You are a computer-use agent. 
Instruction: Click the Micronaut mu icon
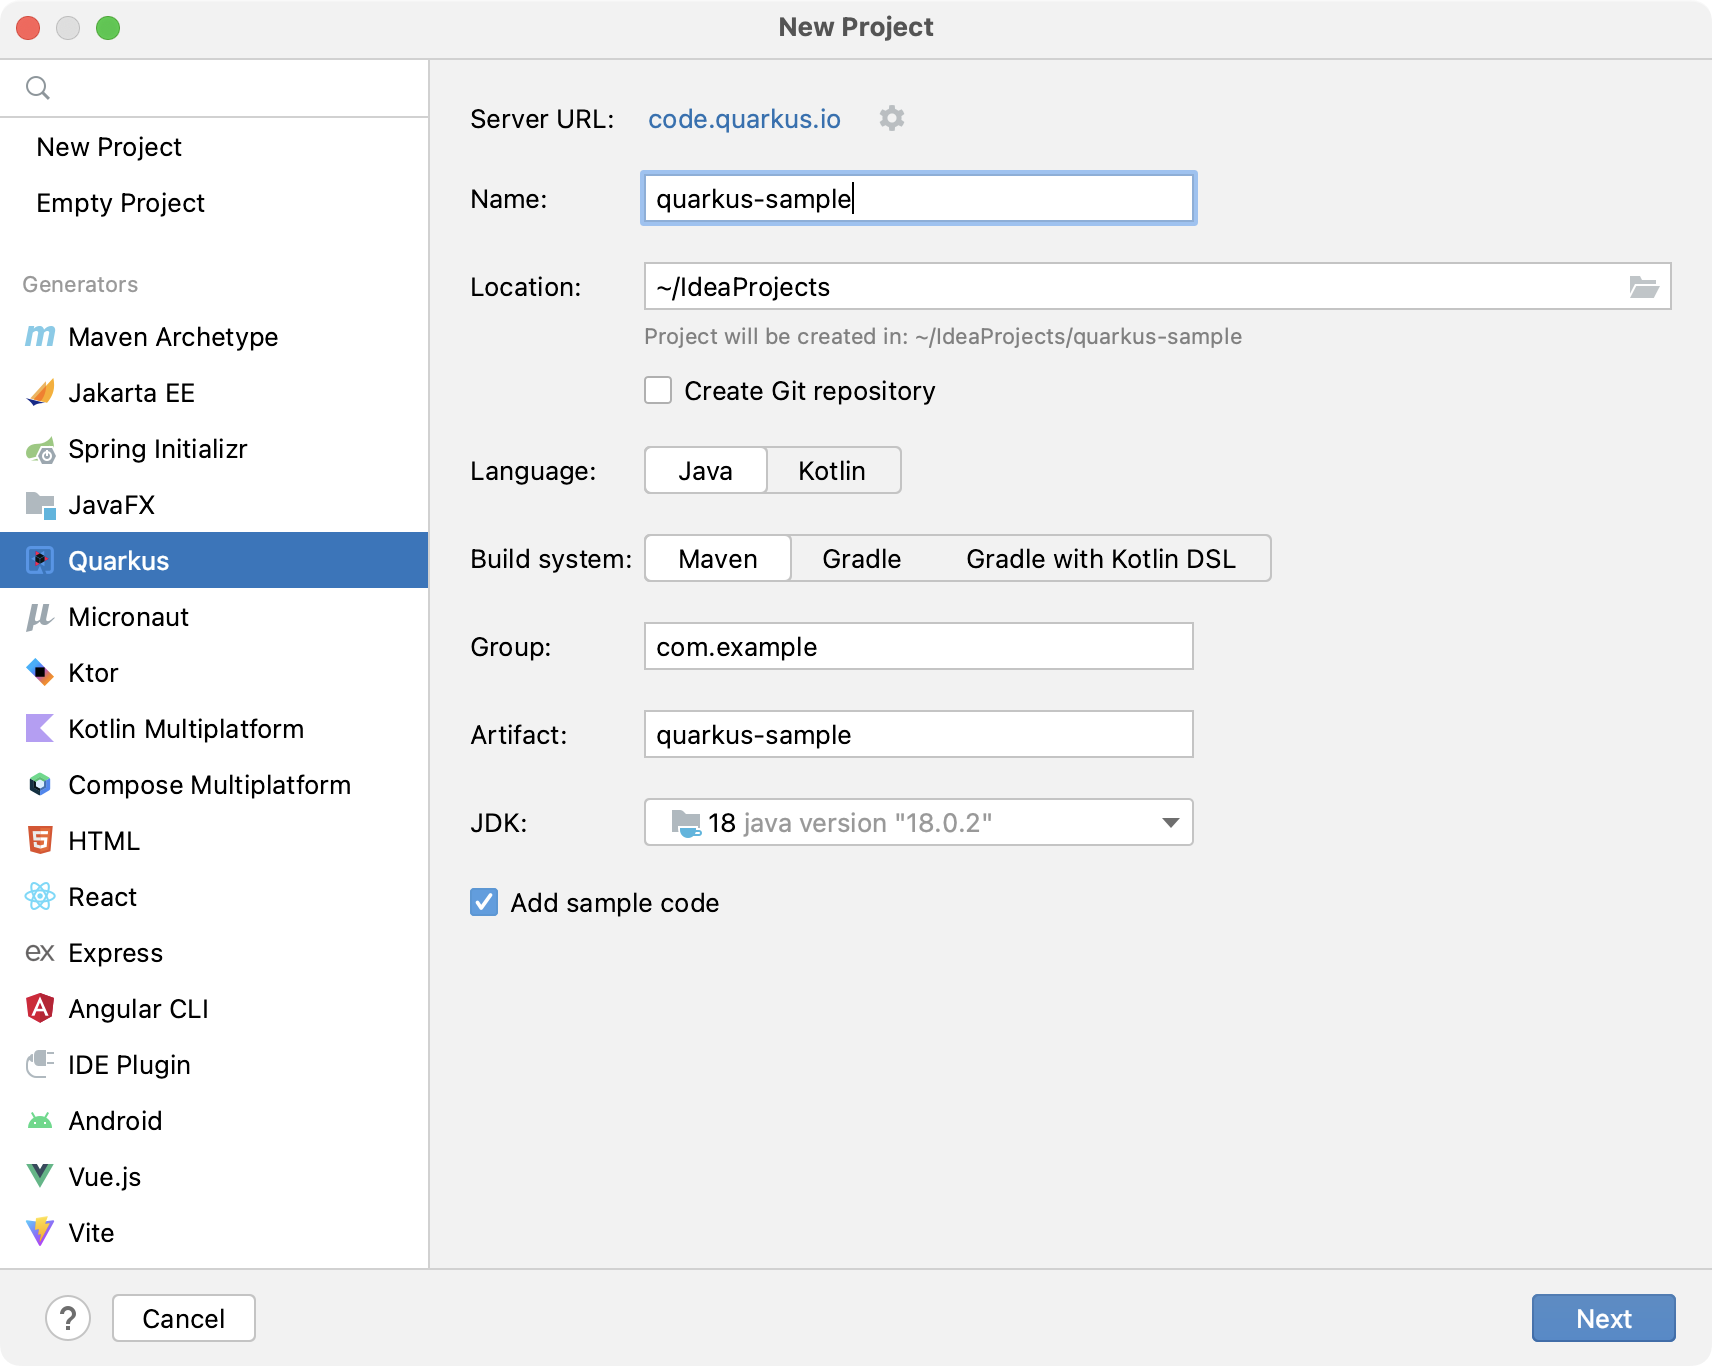tap(40, 617)
